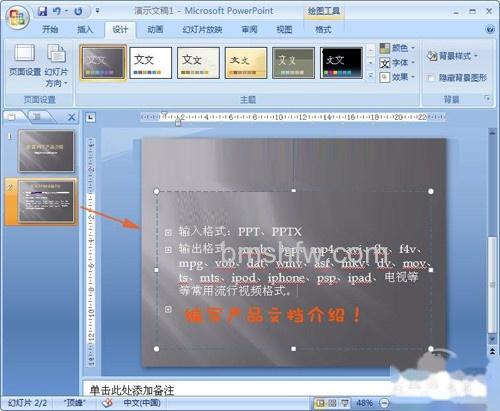Click bottom-middle sizing handle of text box
This screenshot has height=411, width=500.
pyautogui.click(x=294, y=349)
